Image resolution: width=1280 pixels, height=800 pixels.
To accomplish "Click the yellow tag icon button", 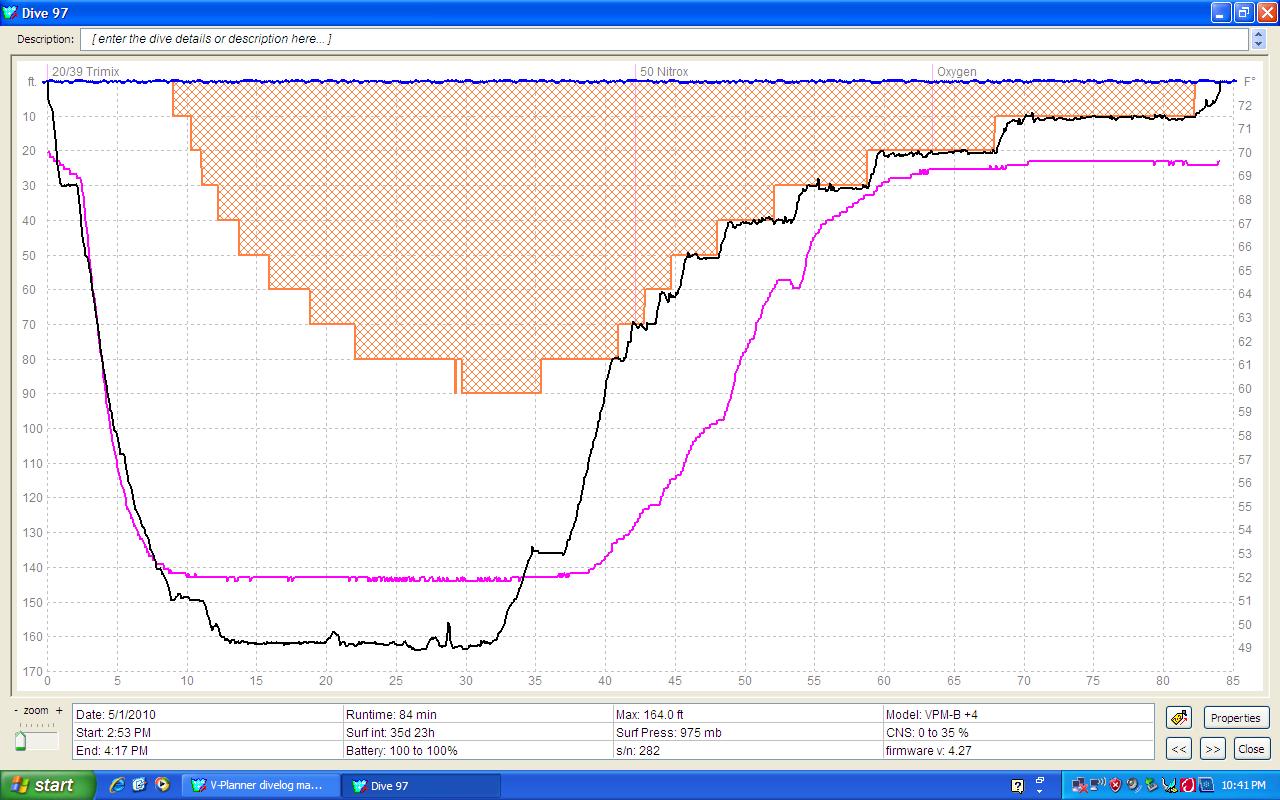I will point(1179,718).
